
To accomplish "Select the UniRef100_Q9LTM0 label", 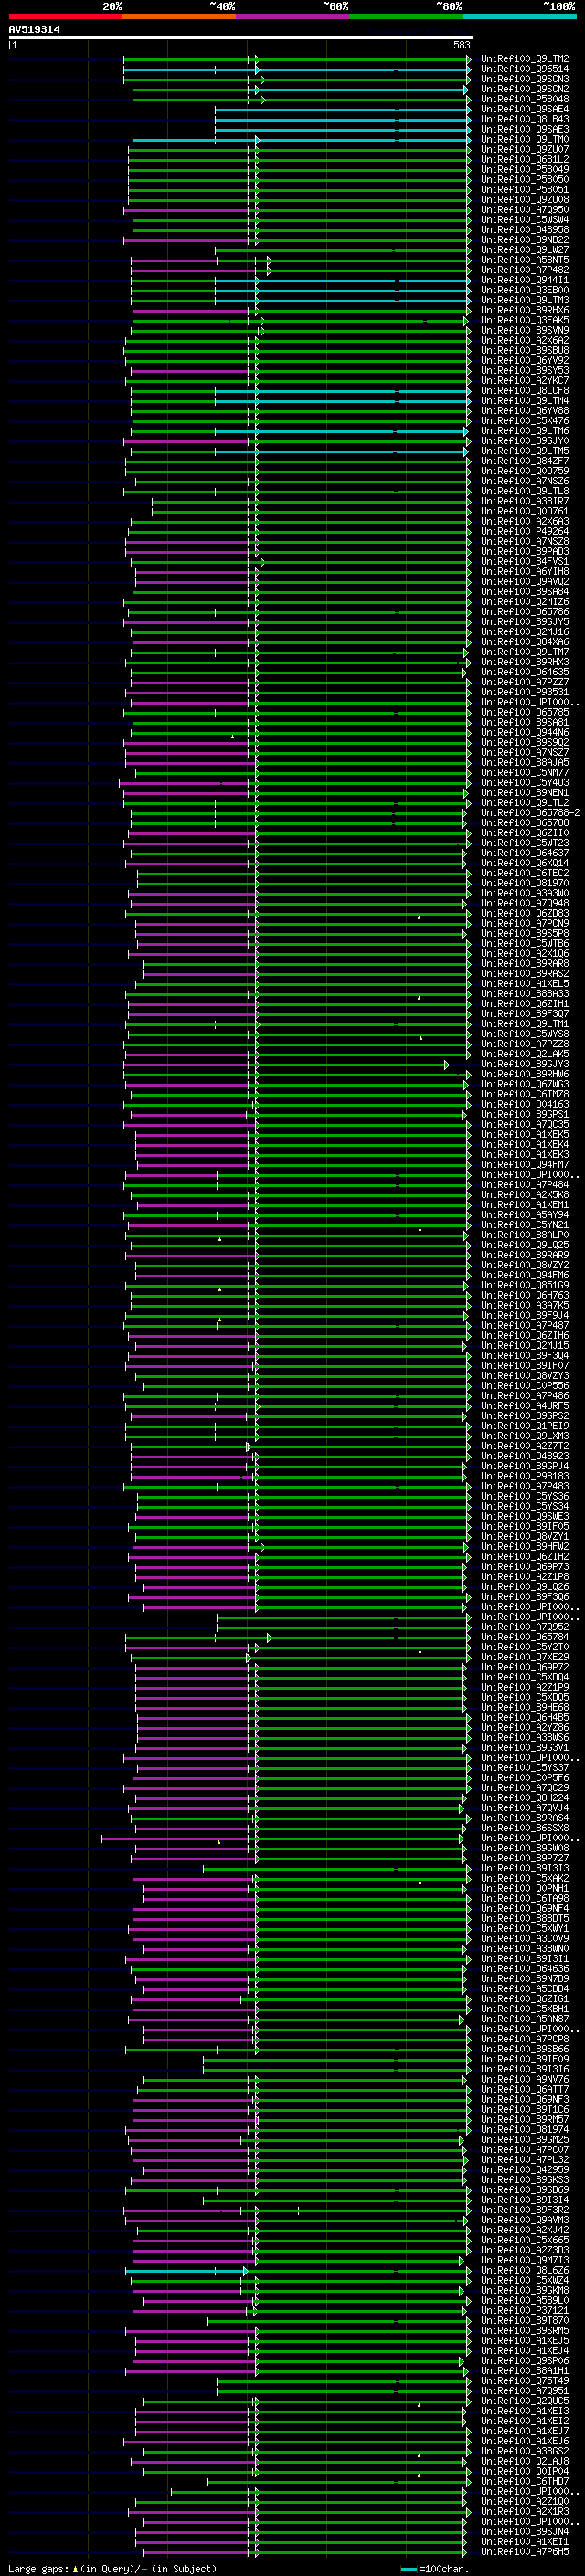I will pos(525,139).
